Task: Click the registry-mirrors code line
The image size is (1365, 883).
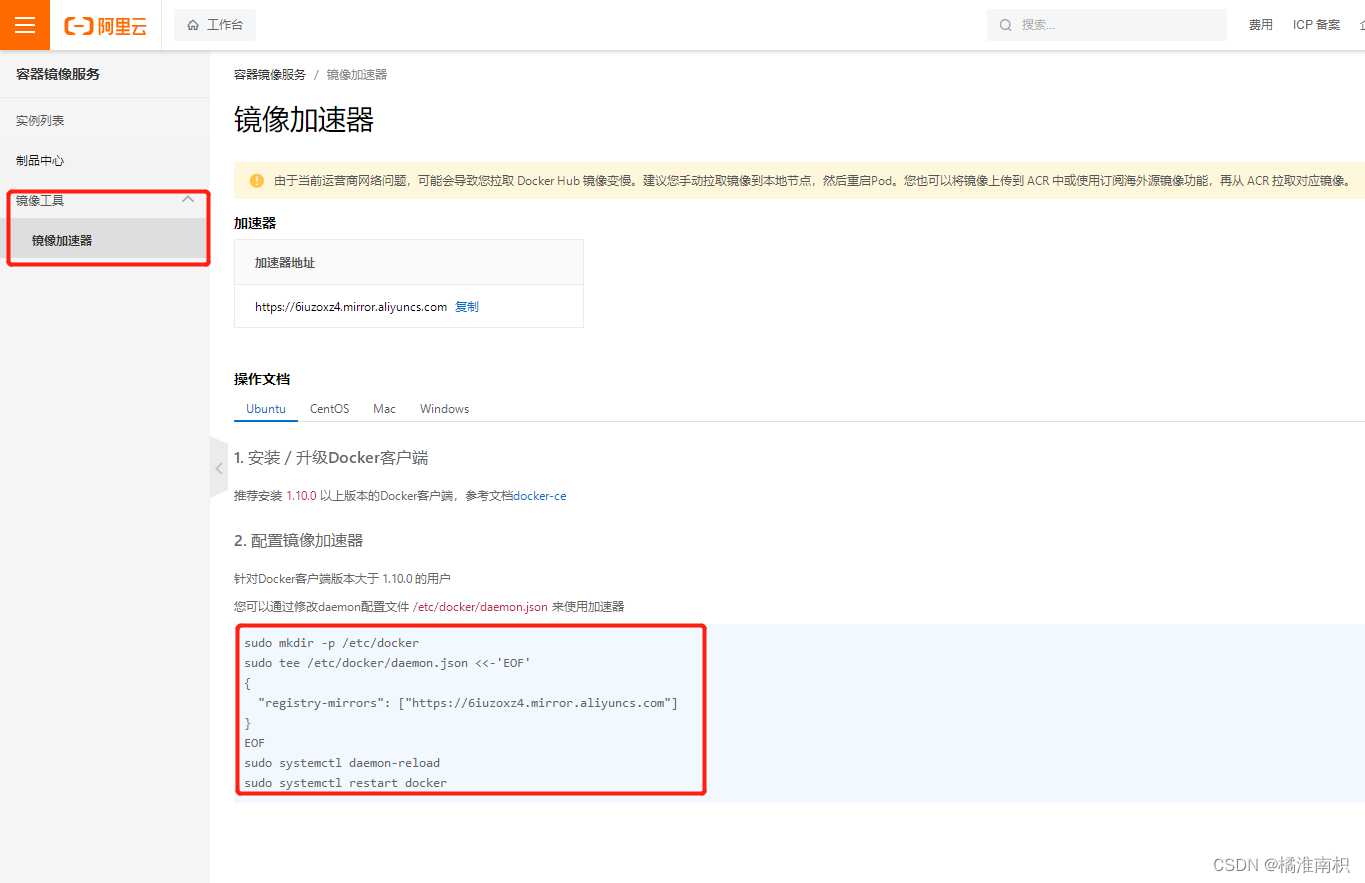Action: coord(468,703)
